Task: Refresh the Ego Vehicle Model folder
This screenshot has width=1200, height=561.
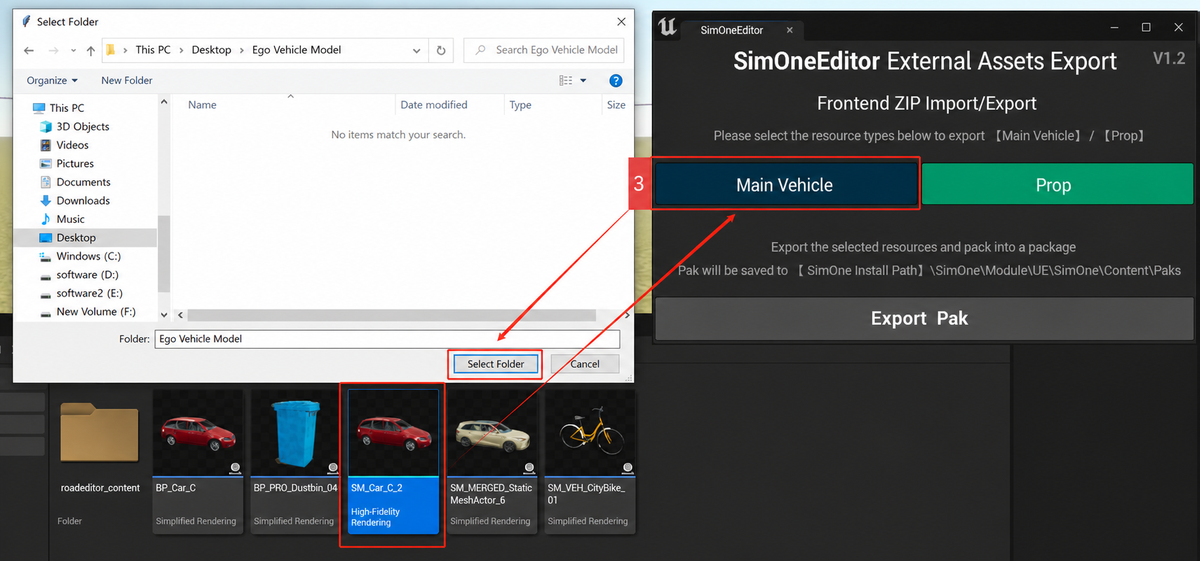Action: click(x=441, y=50)
